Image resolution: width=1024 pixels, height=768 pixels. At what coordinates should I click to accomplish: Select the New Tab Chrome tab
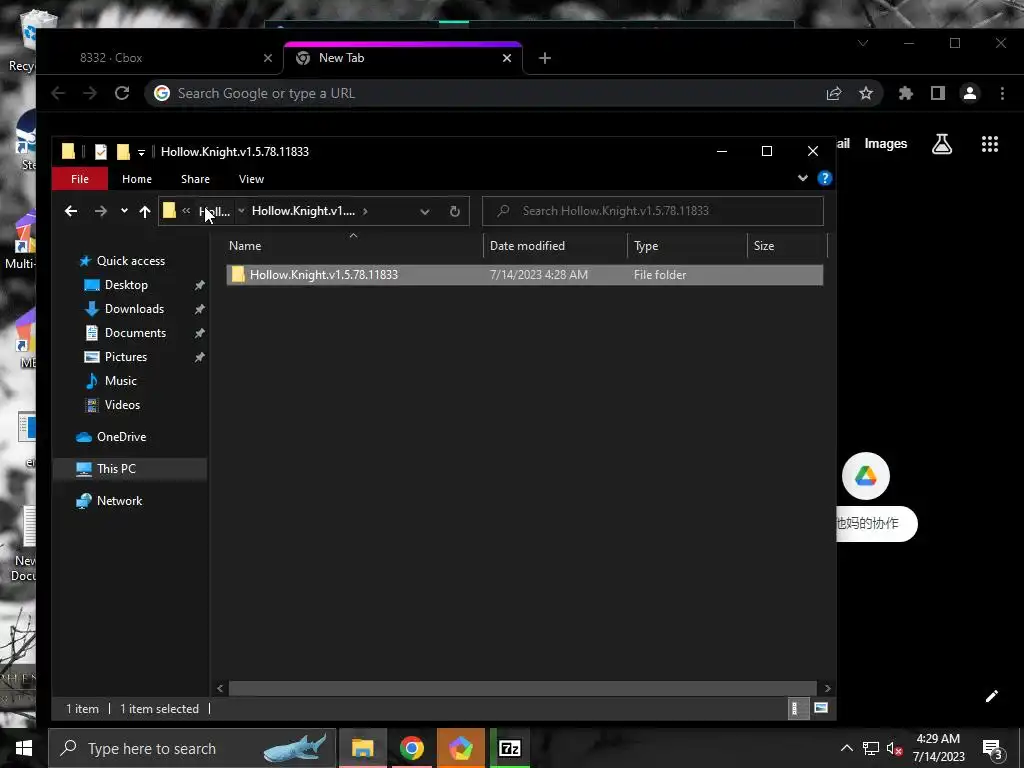(403, 57)
